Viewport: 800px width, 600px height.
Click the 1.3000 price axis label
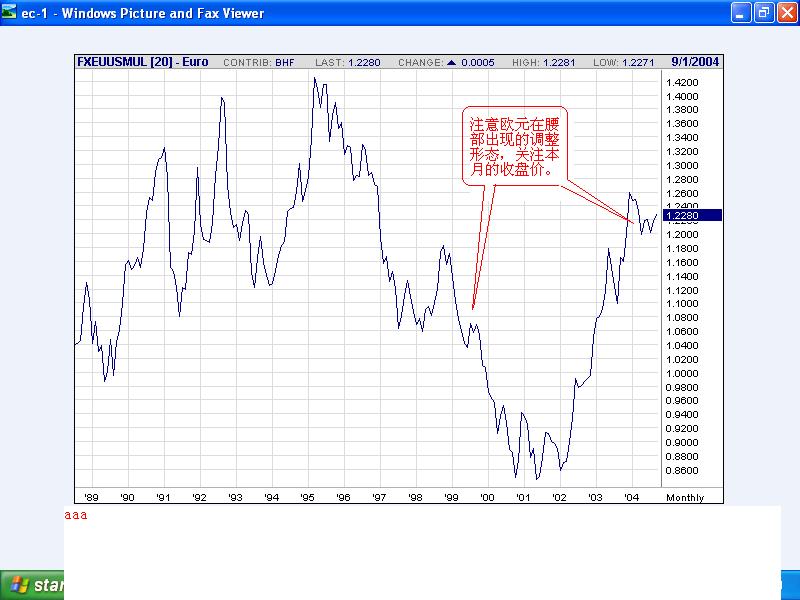tap(682, 166)
